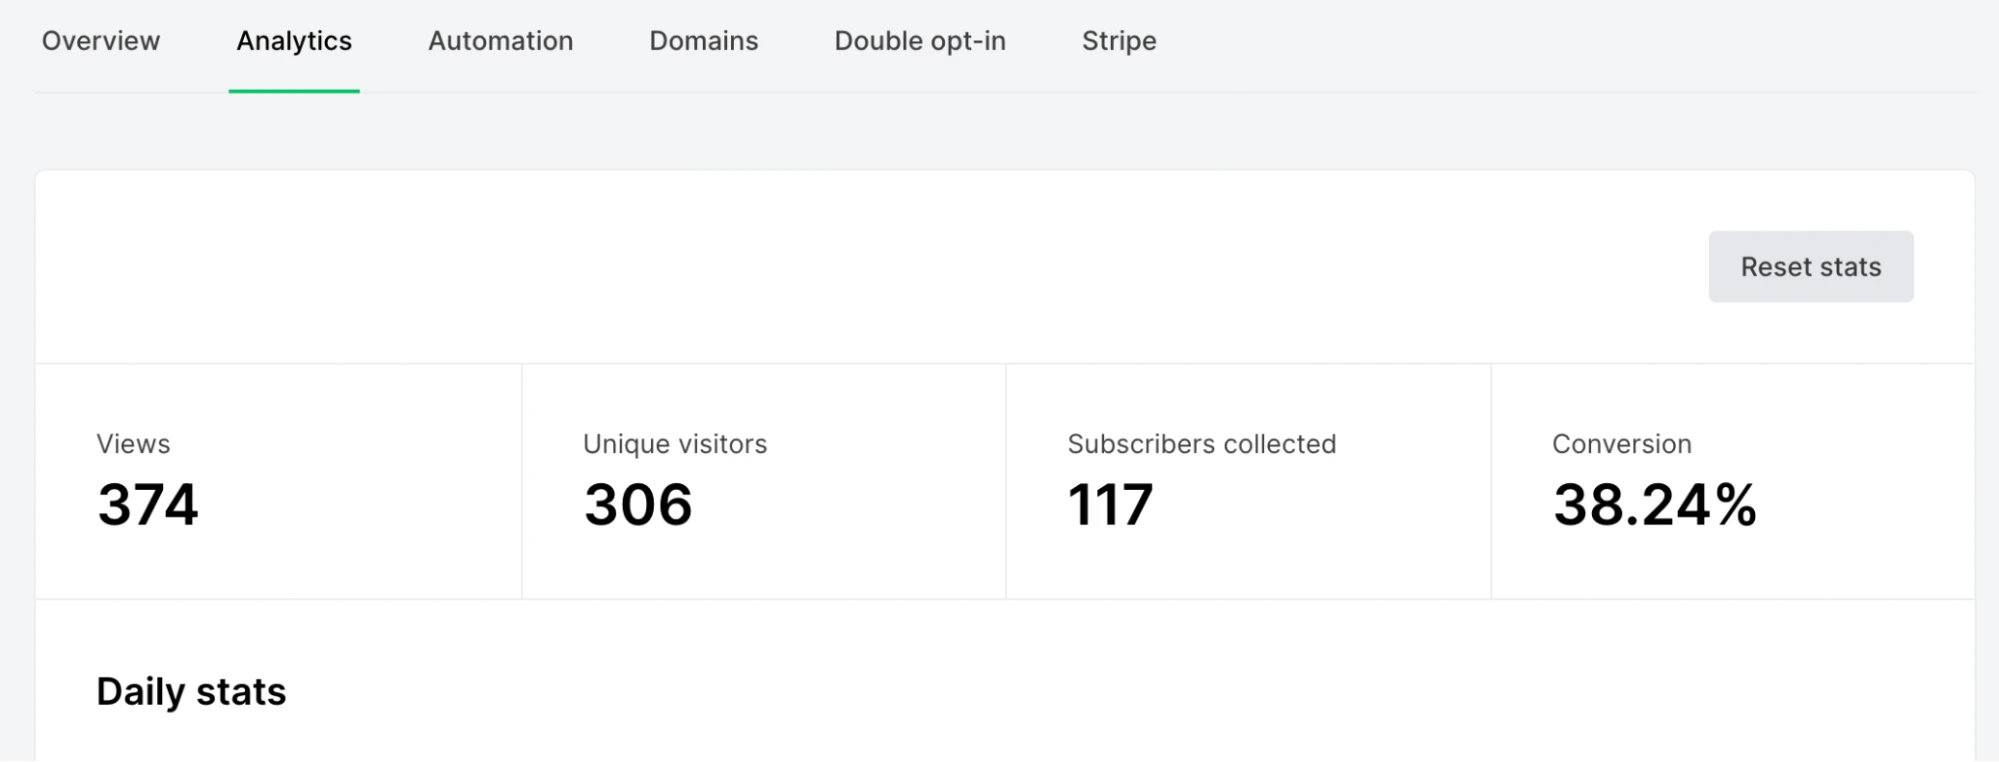Switch to the Stripe tab
1999x762 pixels.
(x=1118, y=41)
